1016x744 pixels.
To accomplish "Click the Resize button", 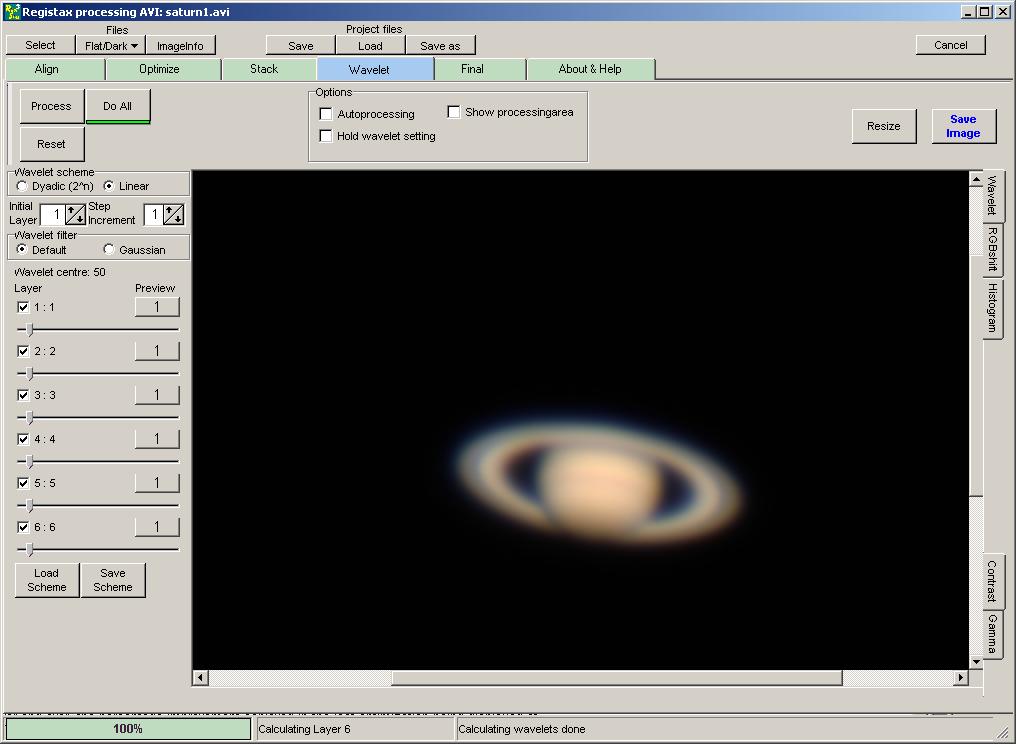I will click(884, 126).
